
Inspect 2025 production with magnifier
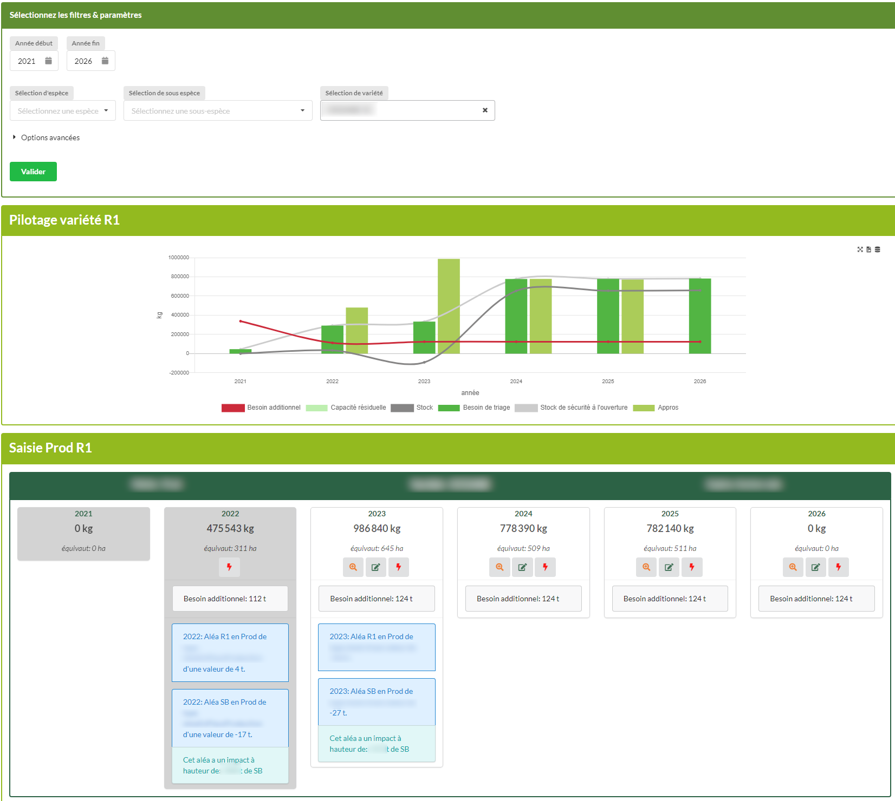646,567
